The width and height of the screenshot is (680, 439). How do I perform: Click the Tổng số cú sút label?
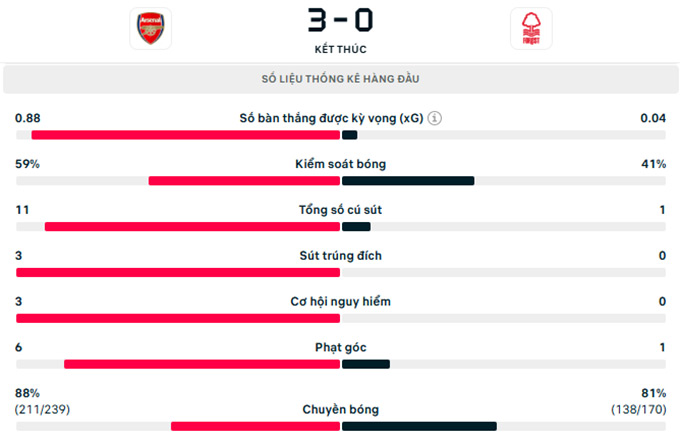pyautogui.click(x=340, y=210)
